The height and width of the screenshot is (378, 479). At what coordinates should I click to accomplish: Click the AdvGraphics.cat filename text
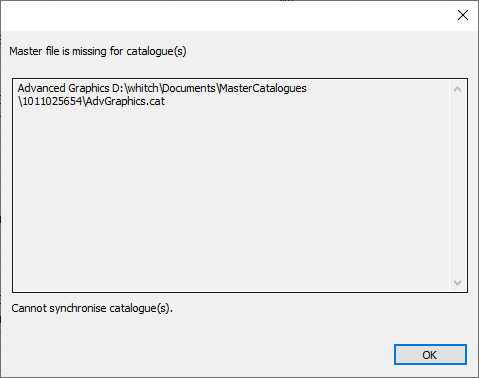pos(125,101)
